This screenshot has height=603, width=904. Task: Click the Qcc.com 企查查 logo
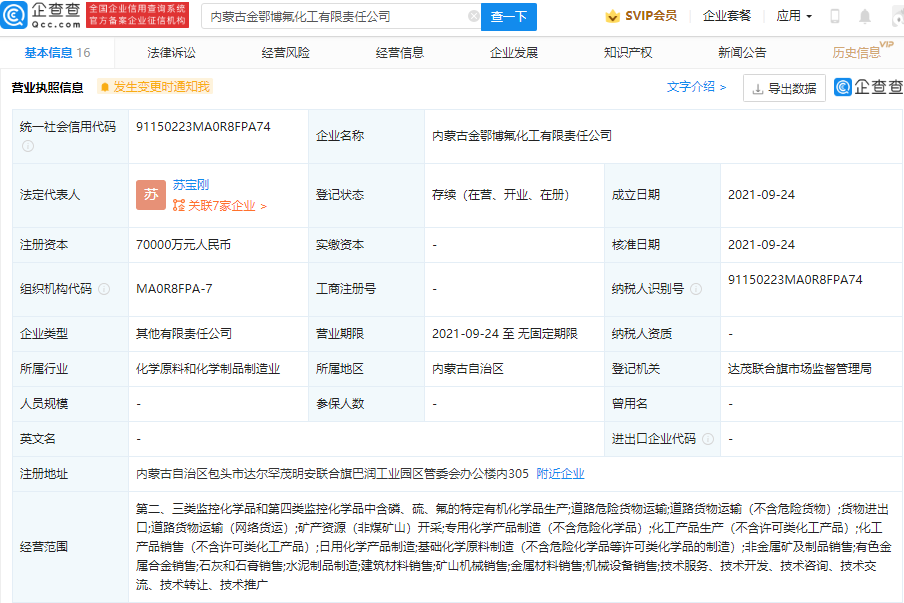tap(41, 16)
